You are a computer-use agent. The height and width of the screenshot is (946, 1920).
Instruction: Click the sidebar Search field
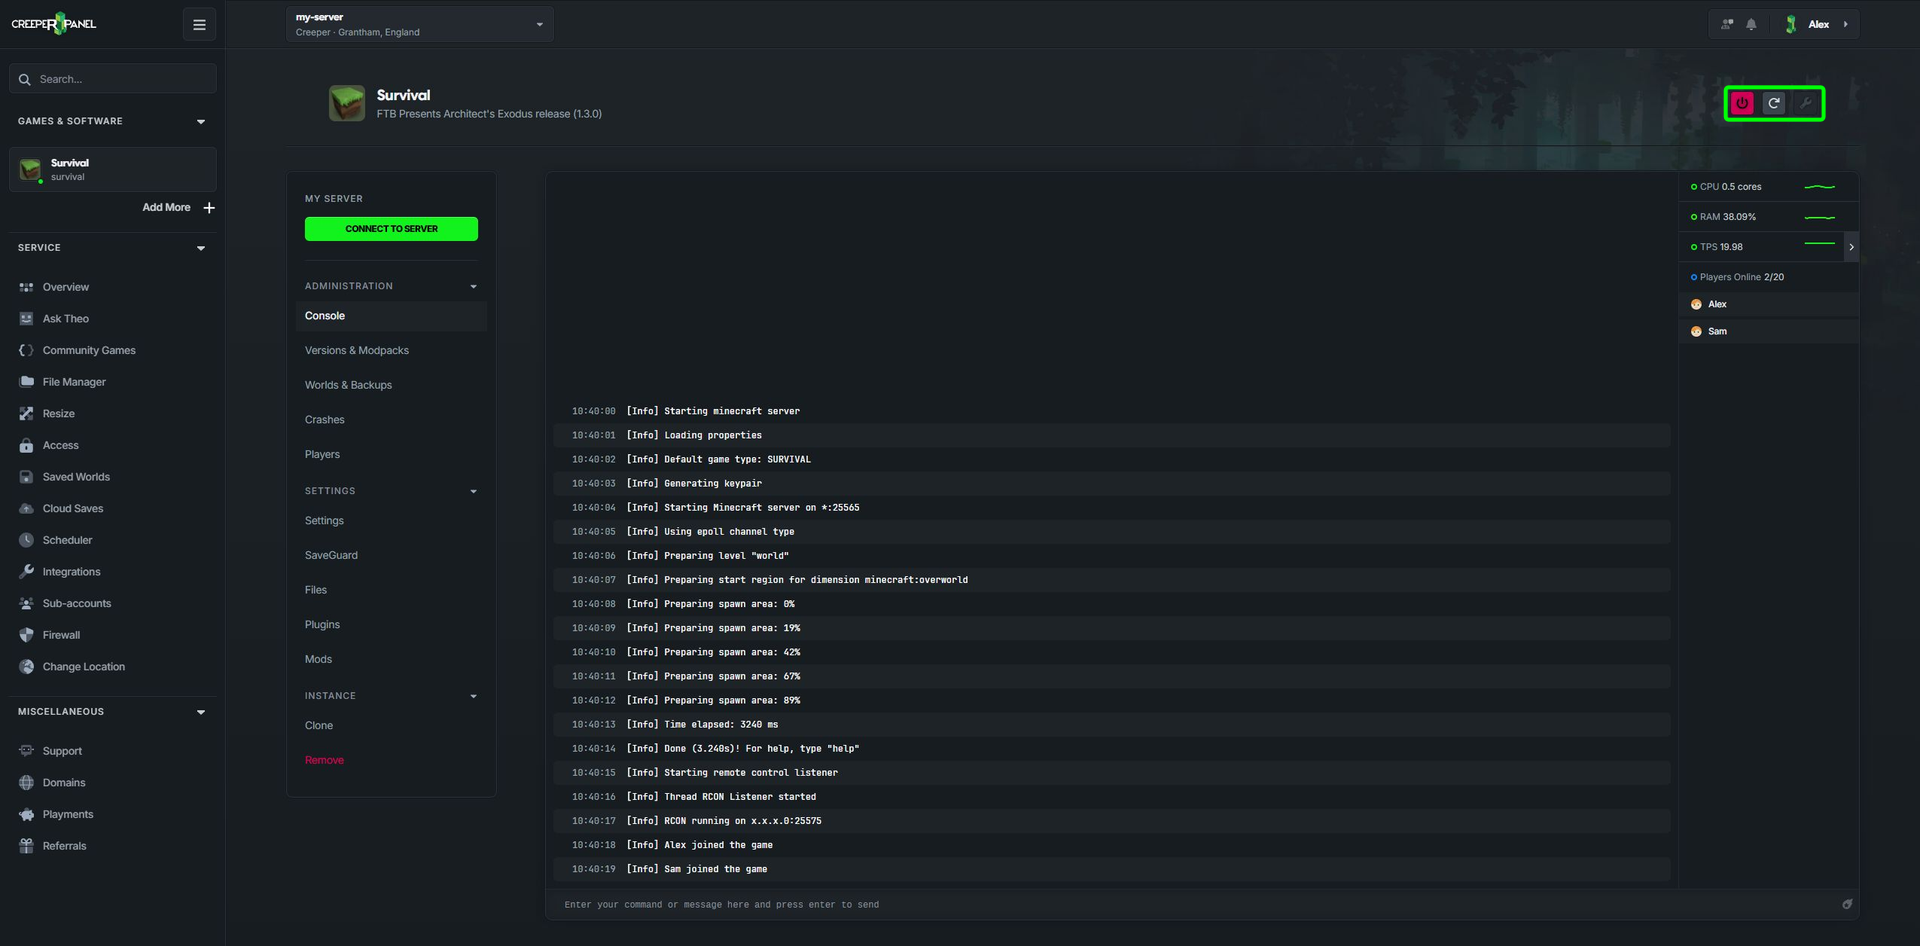(x=113, y=79)
